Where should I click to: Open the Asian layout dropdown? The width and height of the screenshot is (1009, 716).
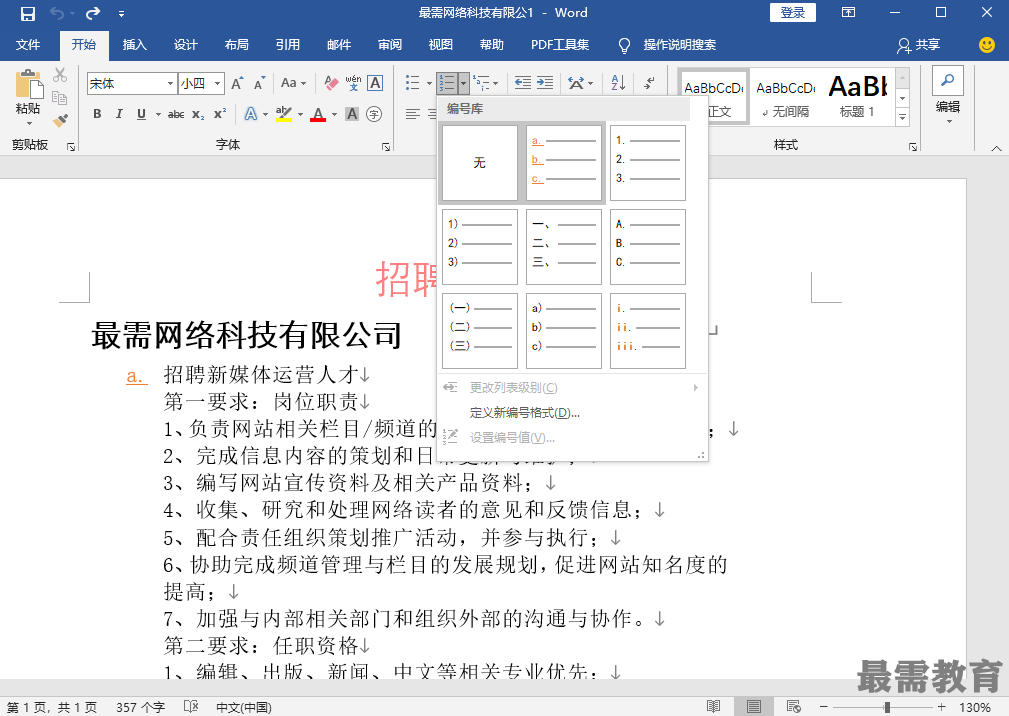click(580, 83)
